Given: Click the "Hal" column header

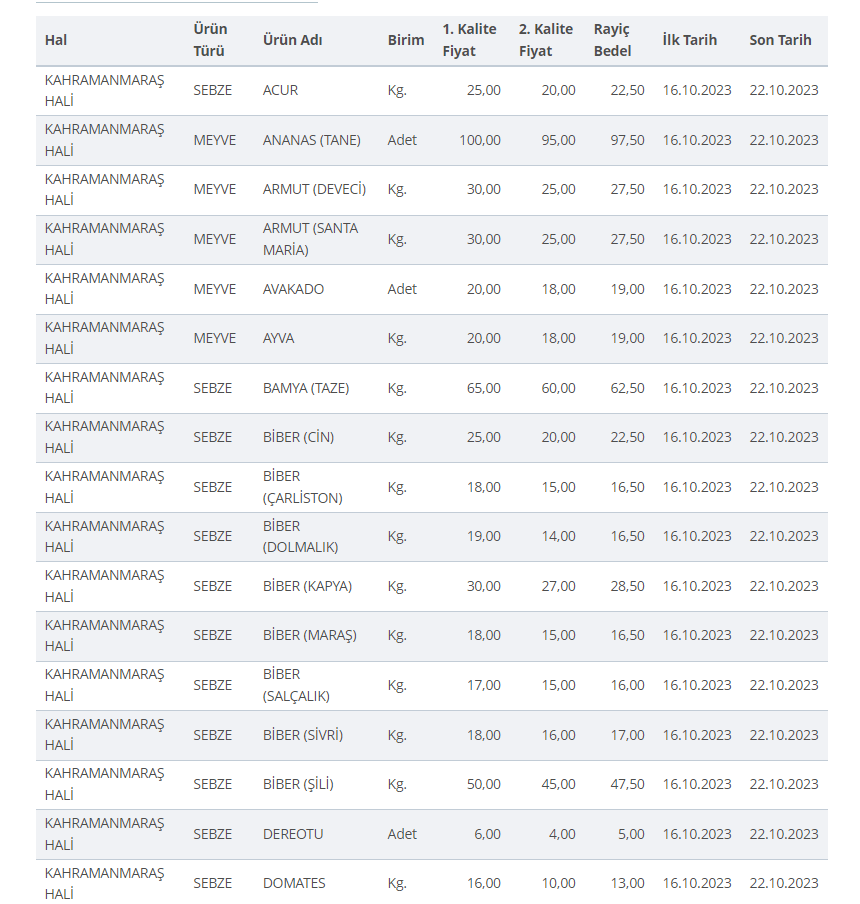Looking at the screenshot, I should (56, 41).
